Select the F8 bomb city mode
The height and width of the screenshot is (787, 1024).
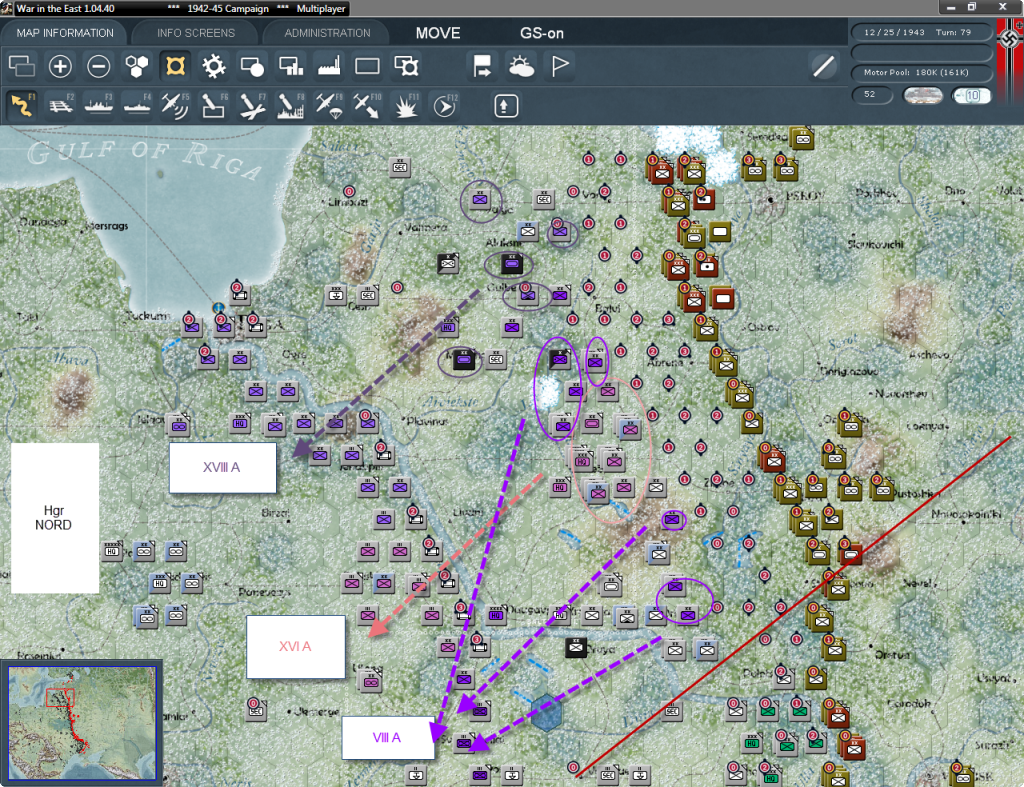pyautogui.click(x=291, y=105)
